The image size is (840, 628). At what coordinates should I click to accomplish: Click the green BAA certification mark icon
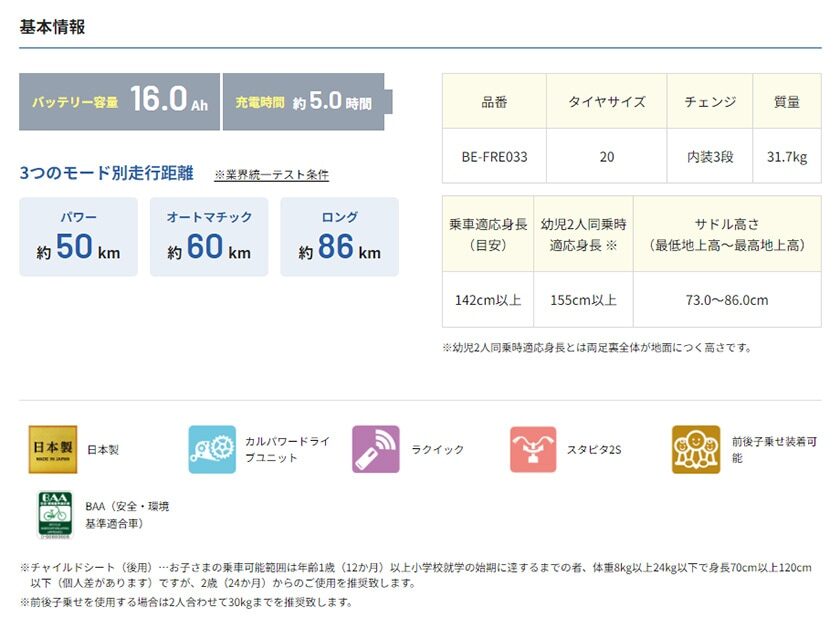point(55,514)
